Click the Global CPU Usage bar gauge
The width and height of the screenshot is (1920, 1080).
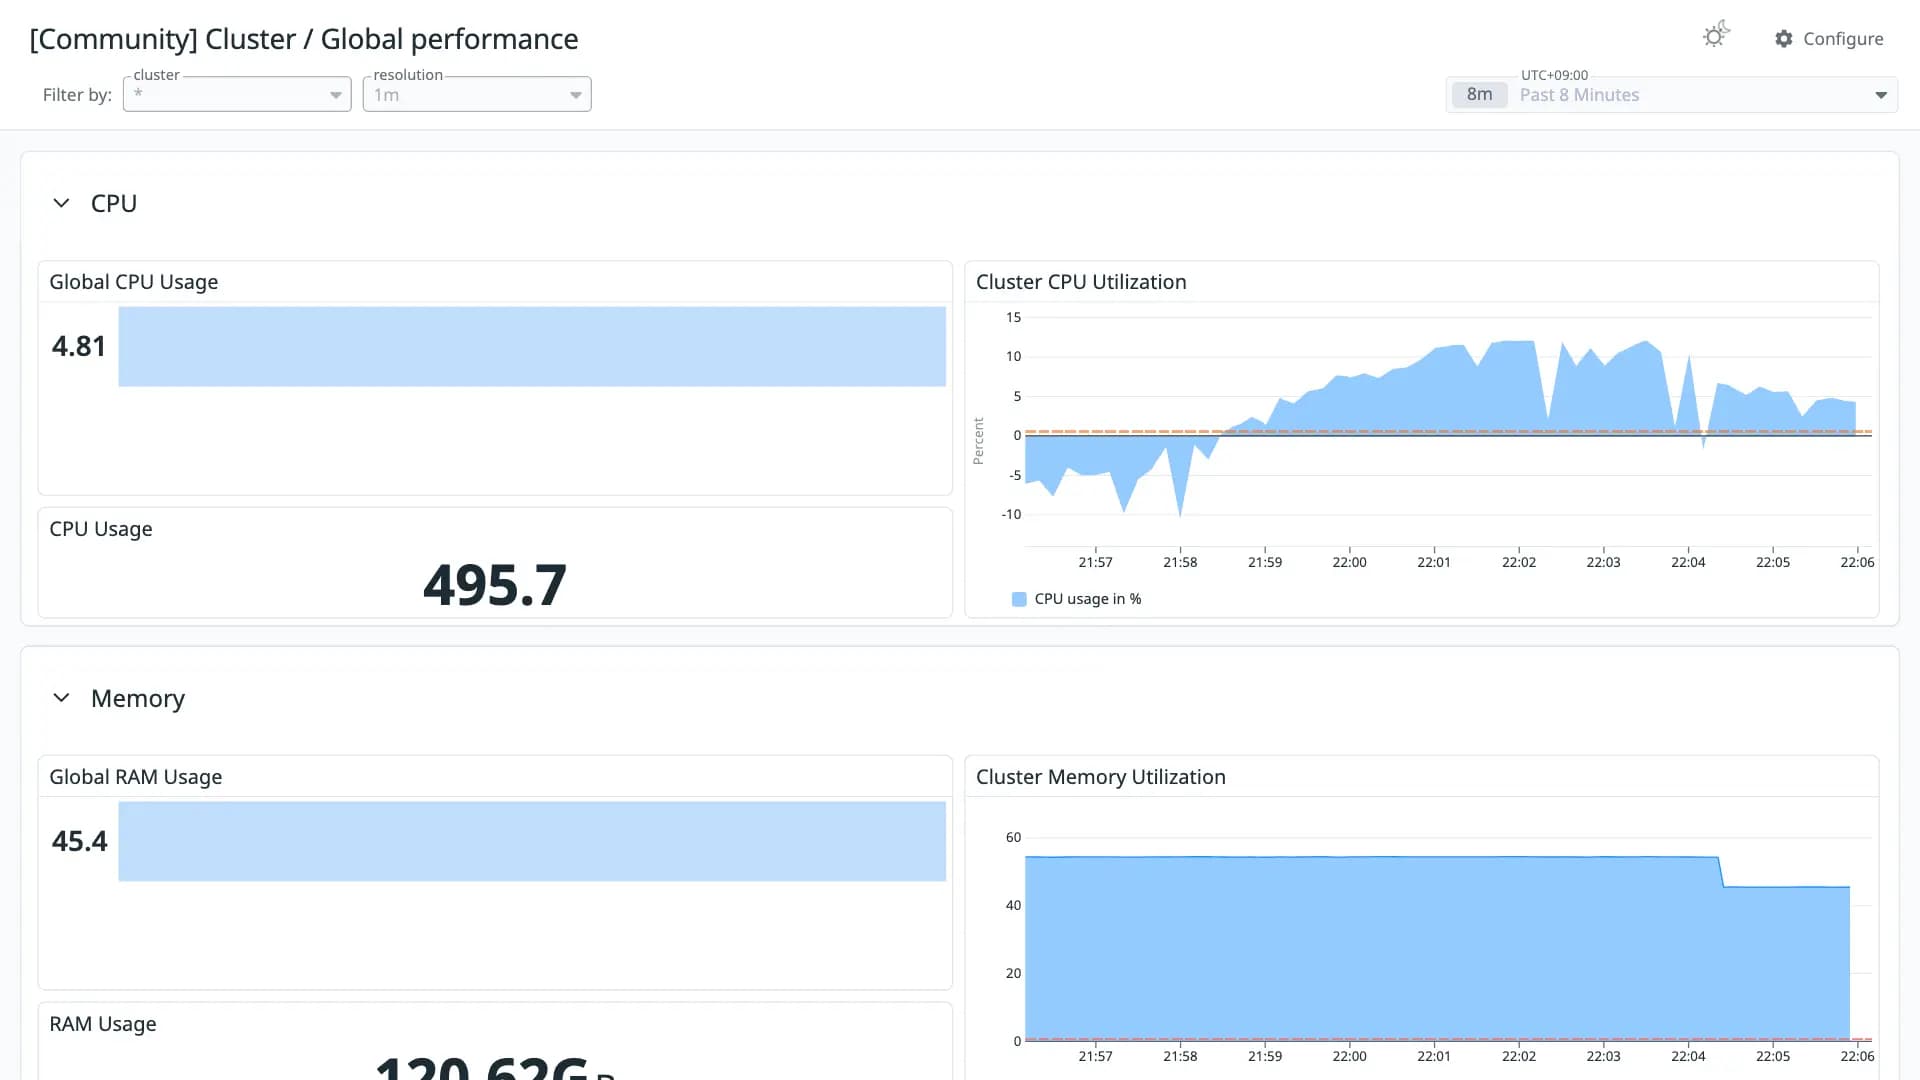point(532,346)
